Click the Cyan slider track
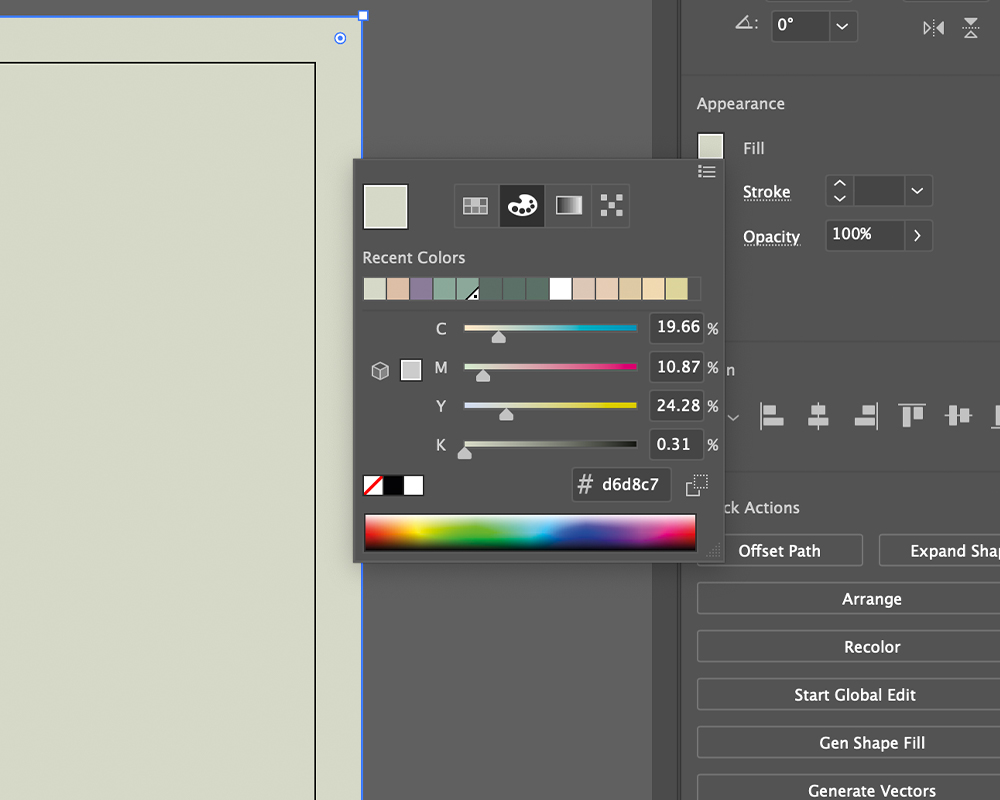1000x800 pixels. (550, 328)
